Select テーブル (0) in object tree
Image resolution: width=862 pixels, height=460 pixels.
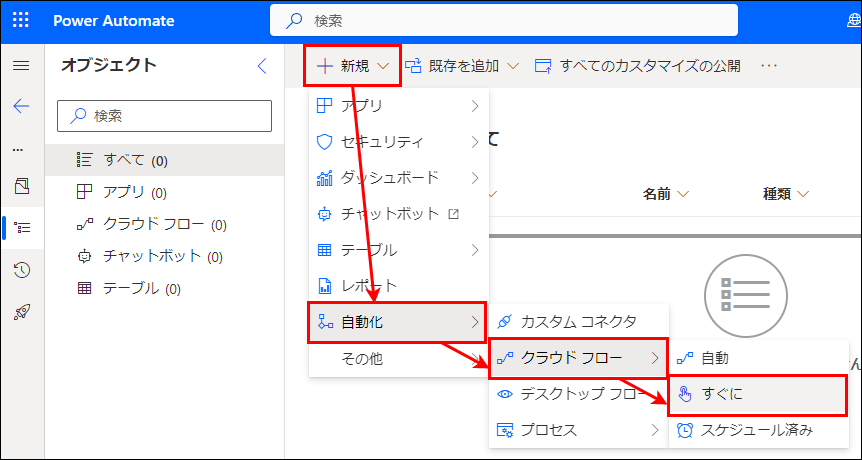164,288
